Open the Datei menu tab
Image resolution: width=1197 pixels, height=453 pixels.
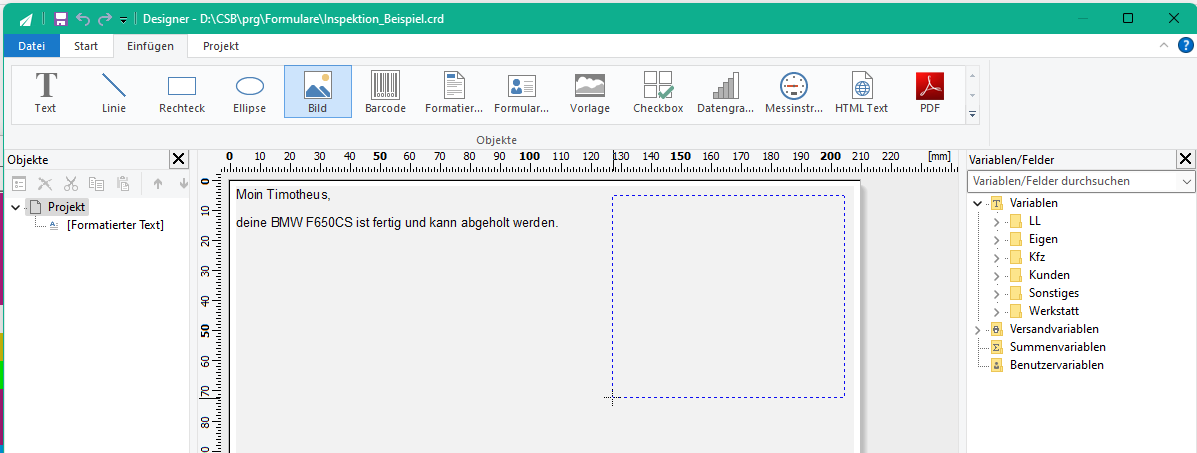click(x=31, y=46)
